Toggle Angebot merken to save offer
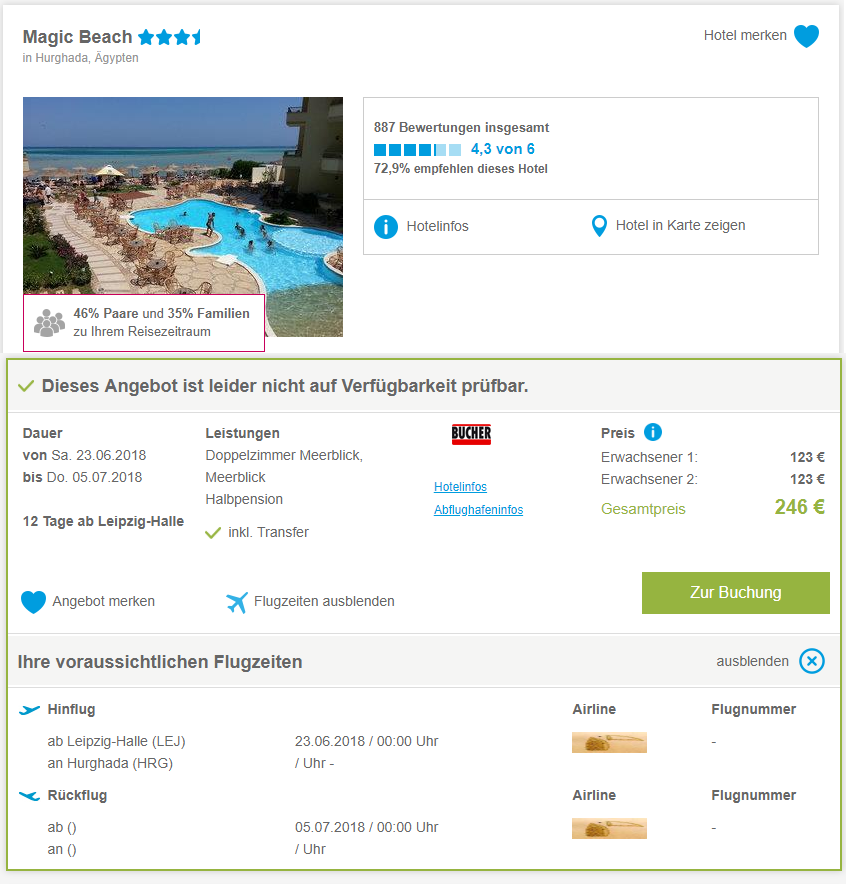 (x=104, y=602)
